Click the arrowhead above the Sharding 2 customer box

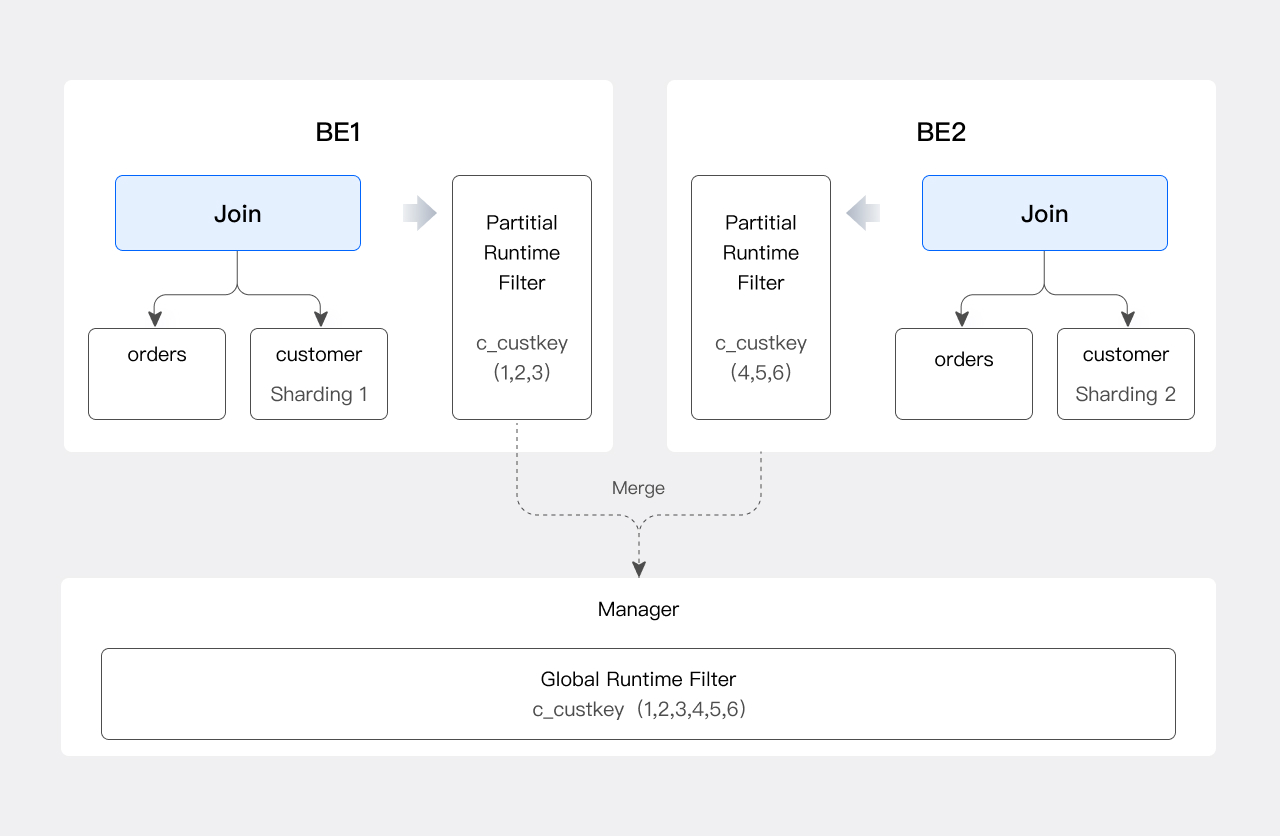pos(1128,319)
